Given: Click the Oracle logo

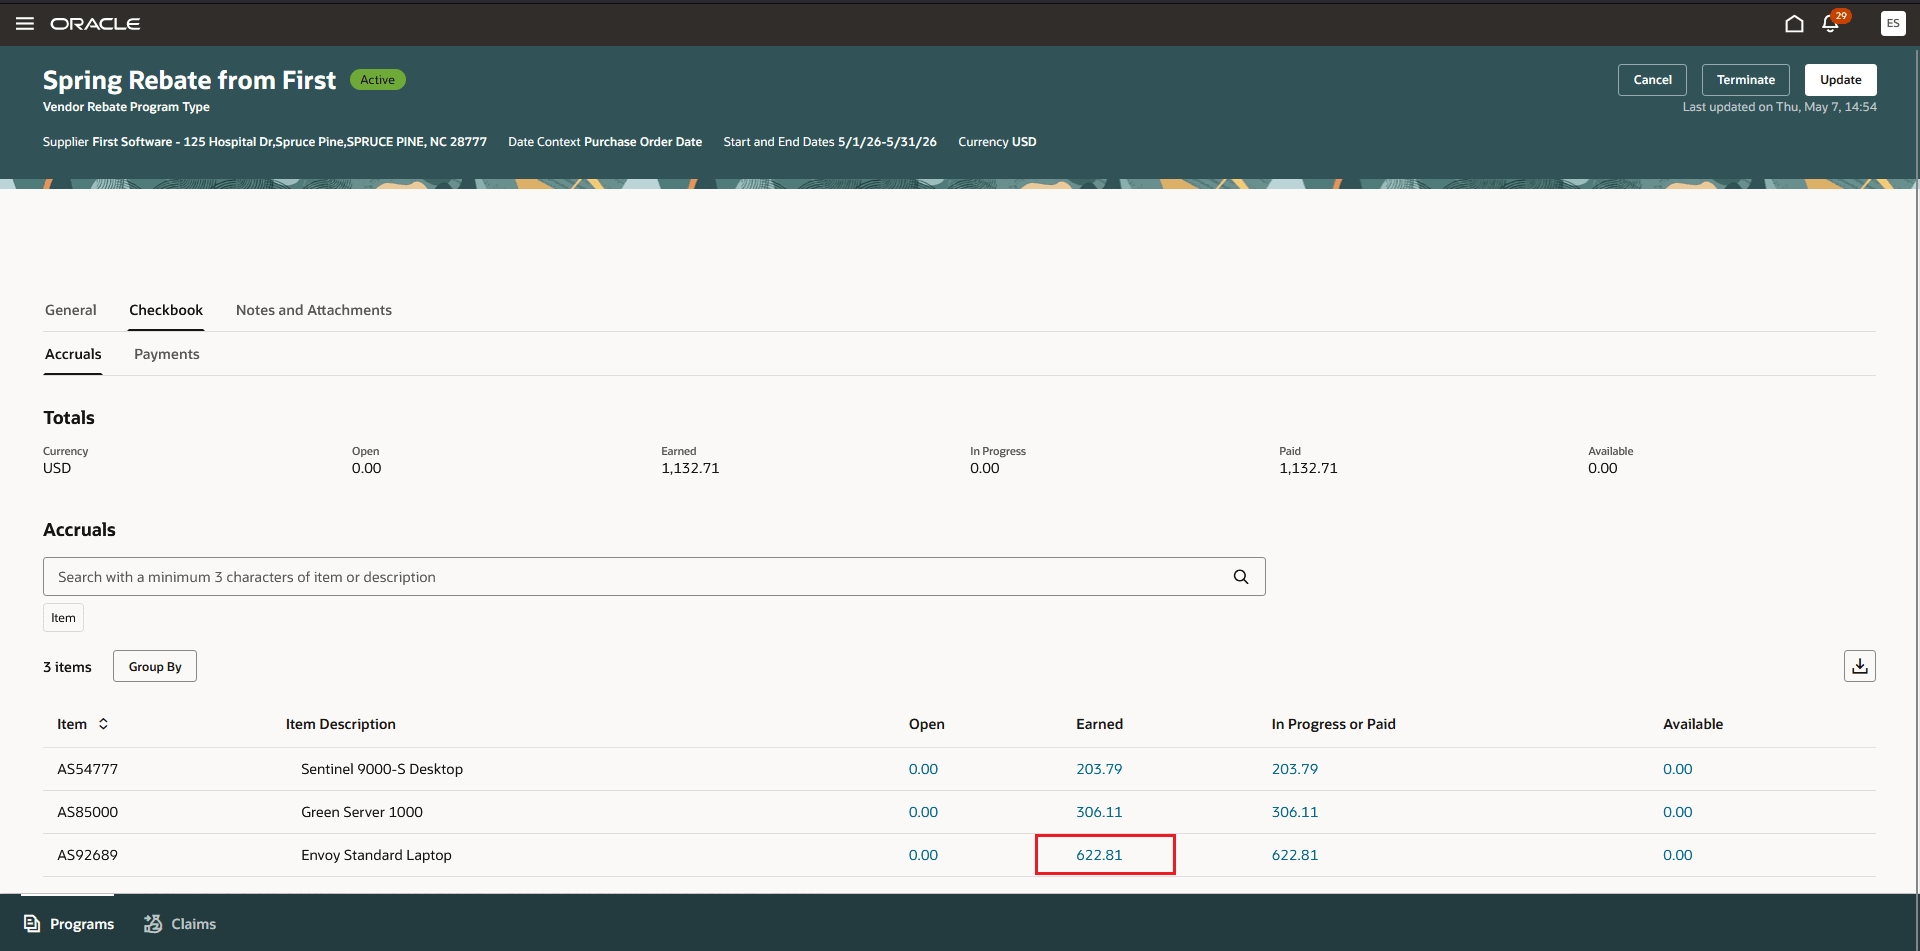Looking at the screenshot, I should click(95, 24).
